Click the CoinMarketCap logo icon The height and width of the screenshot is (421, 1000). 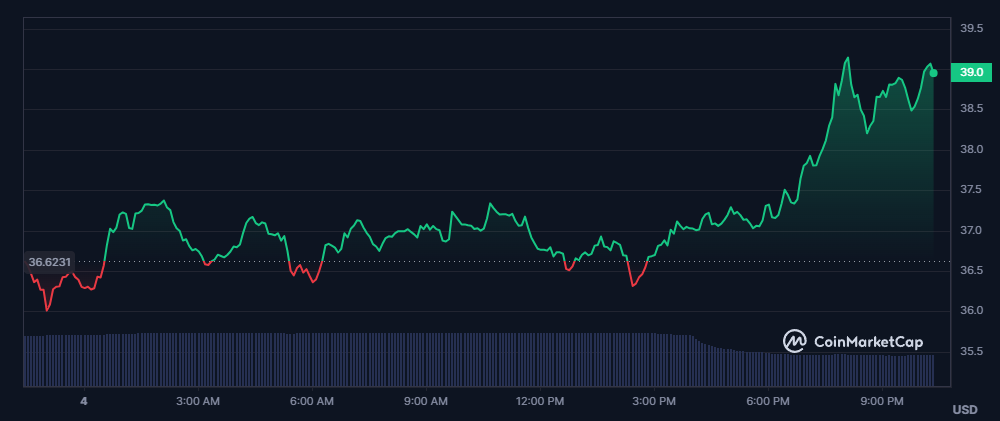795,341
